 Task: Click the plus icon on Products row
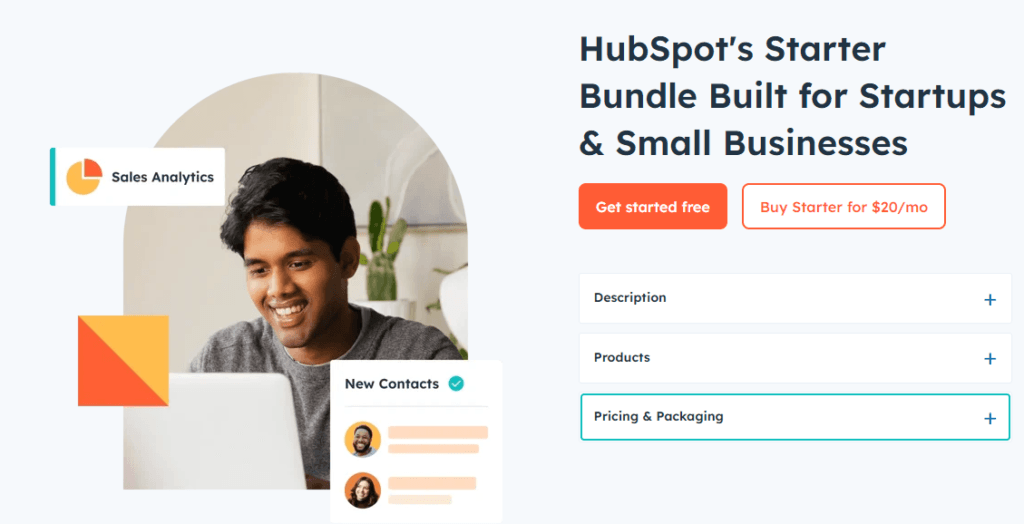tap(990, 359)
